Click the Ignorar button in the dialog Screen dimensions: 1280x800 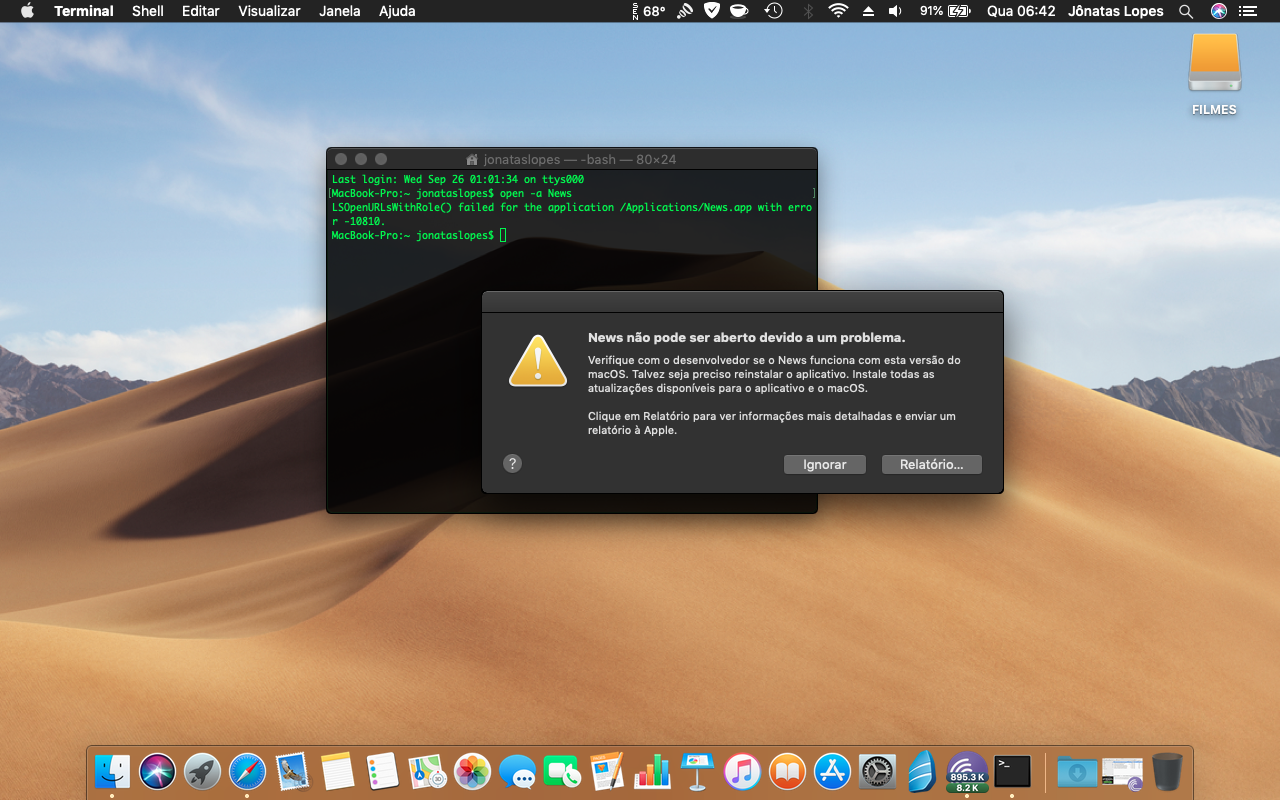pos(825,464)
